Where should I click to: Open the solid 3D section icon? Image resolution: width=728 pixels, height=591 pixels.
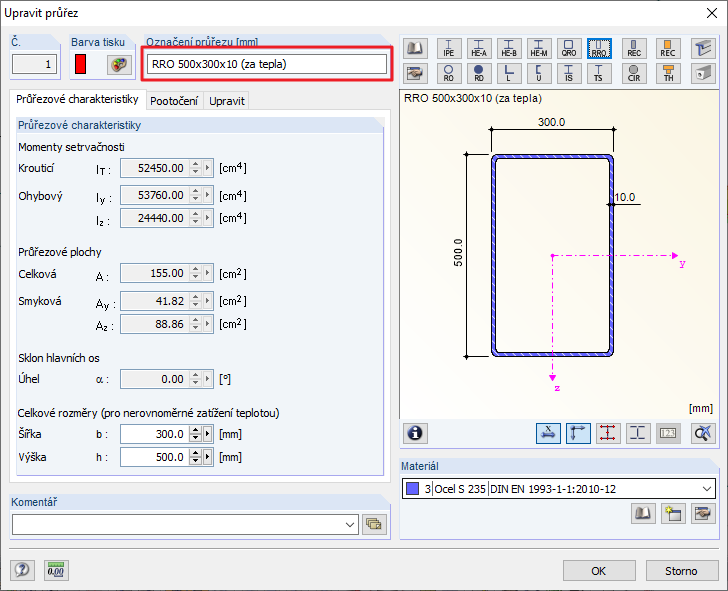[702, 73]
